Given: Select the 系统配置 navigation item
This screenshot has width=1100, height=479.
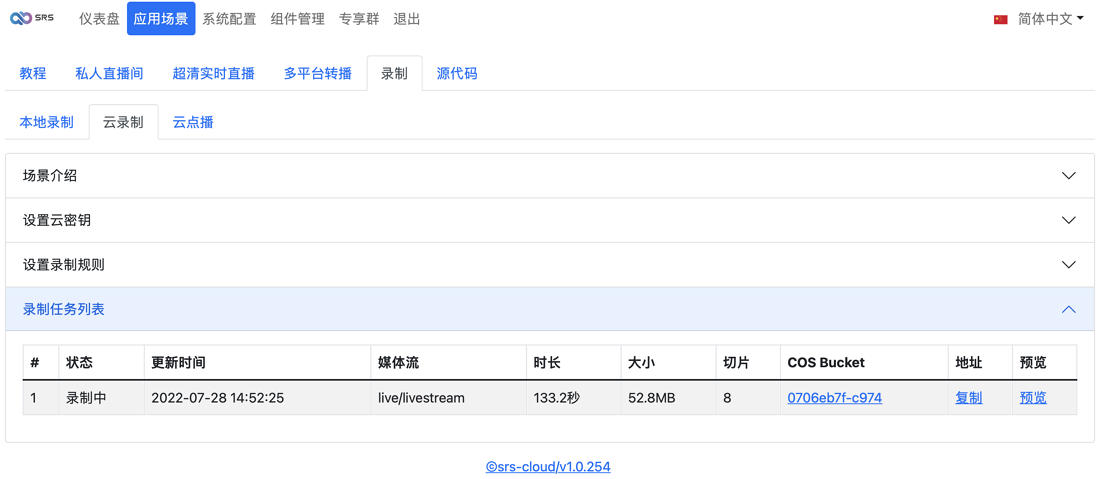Looking at the screenshot, I should tap(229, 19).
